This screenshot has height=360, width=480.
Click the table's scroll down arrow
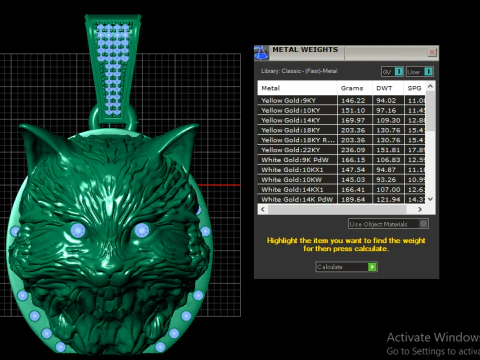point(430,199)
